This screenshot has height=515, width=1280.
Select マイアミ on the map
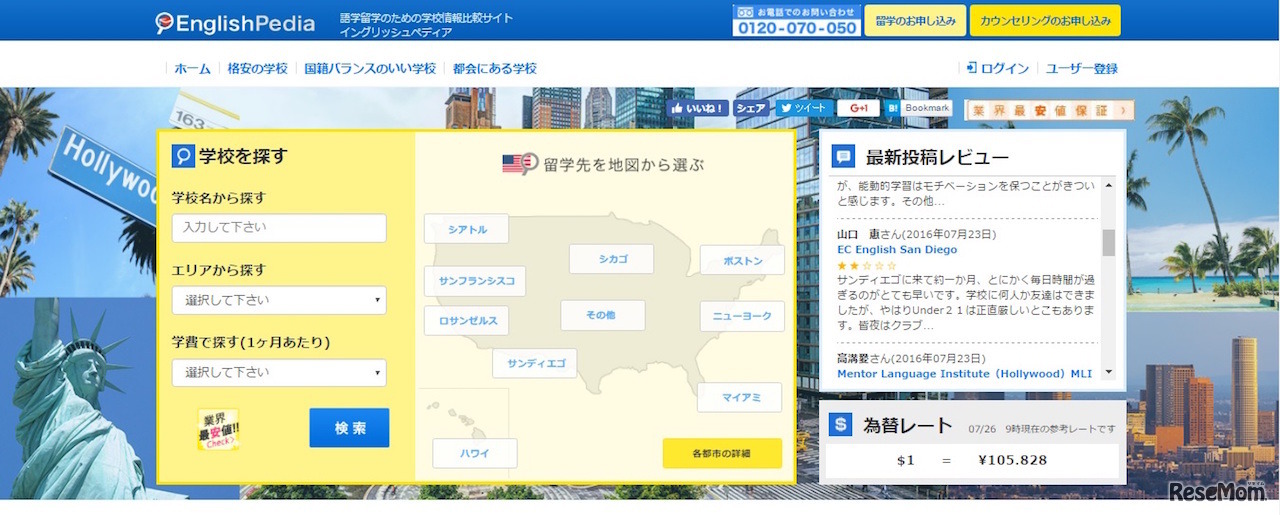pyautogui.click(x=740, y=397)
